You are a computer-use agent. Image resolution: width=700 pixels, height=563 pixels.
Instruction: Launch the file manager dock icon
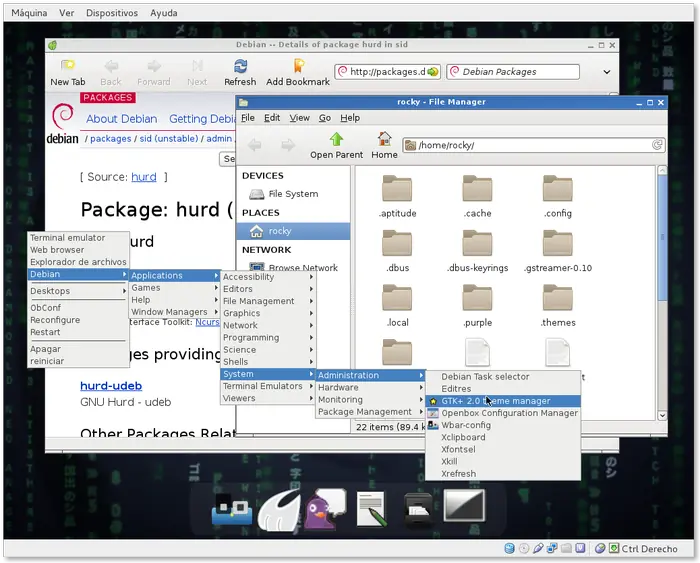pos(418,509)
